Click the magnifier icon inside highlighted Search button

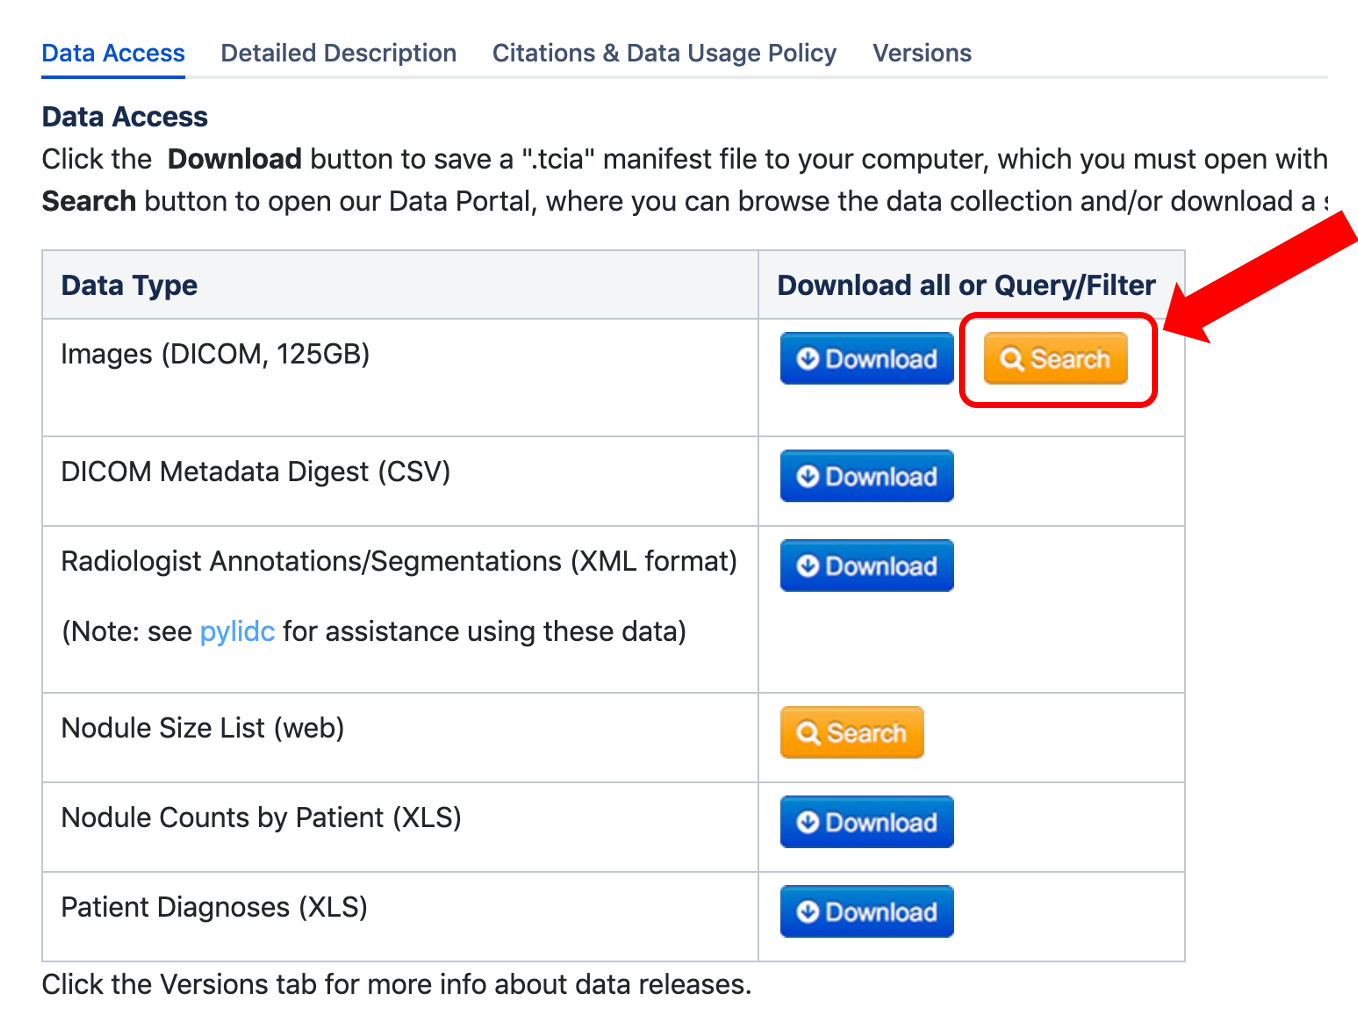(1012, 358)
